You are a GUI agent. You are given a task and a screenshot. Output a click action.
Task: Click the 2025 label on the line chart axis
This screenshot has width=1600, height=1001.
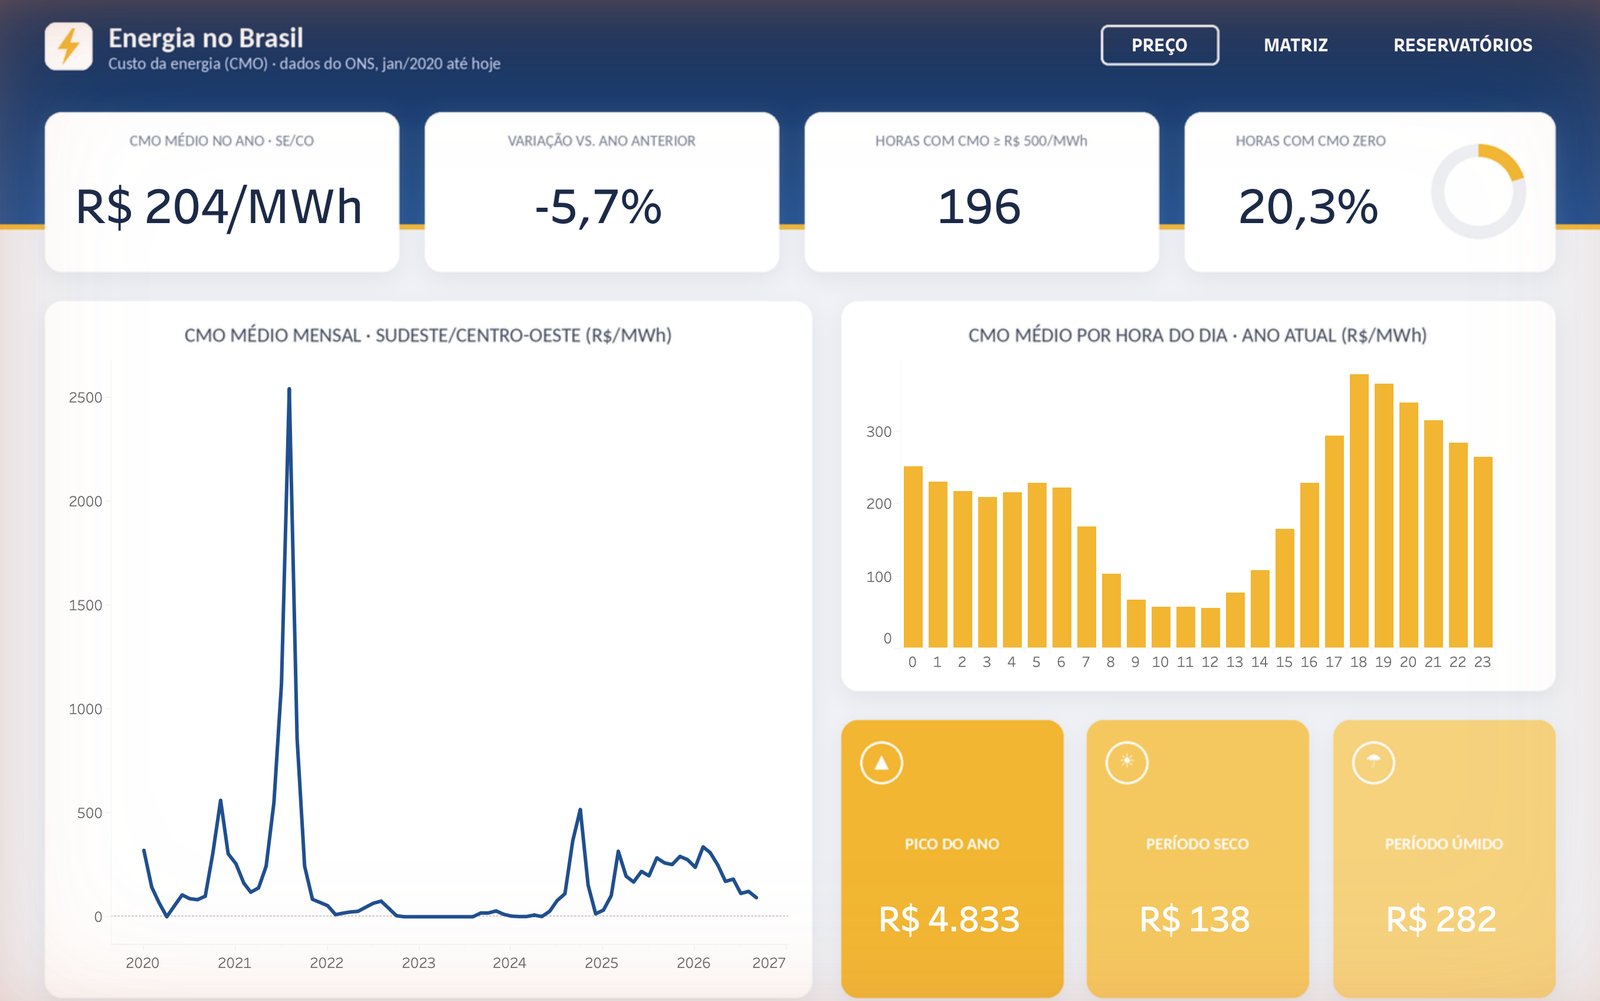tap(601, 963)
